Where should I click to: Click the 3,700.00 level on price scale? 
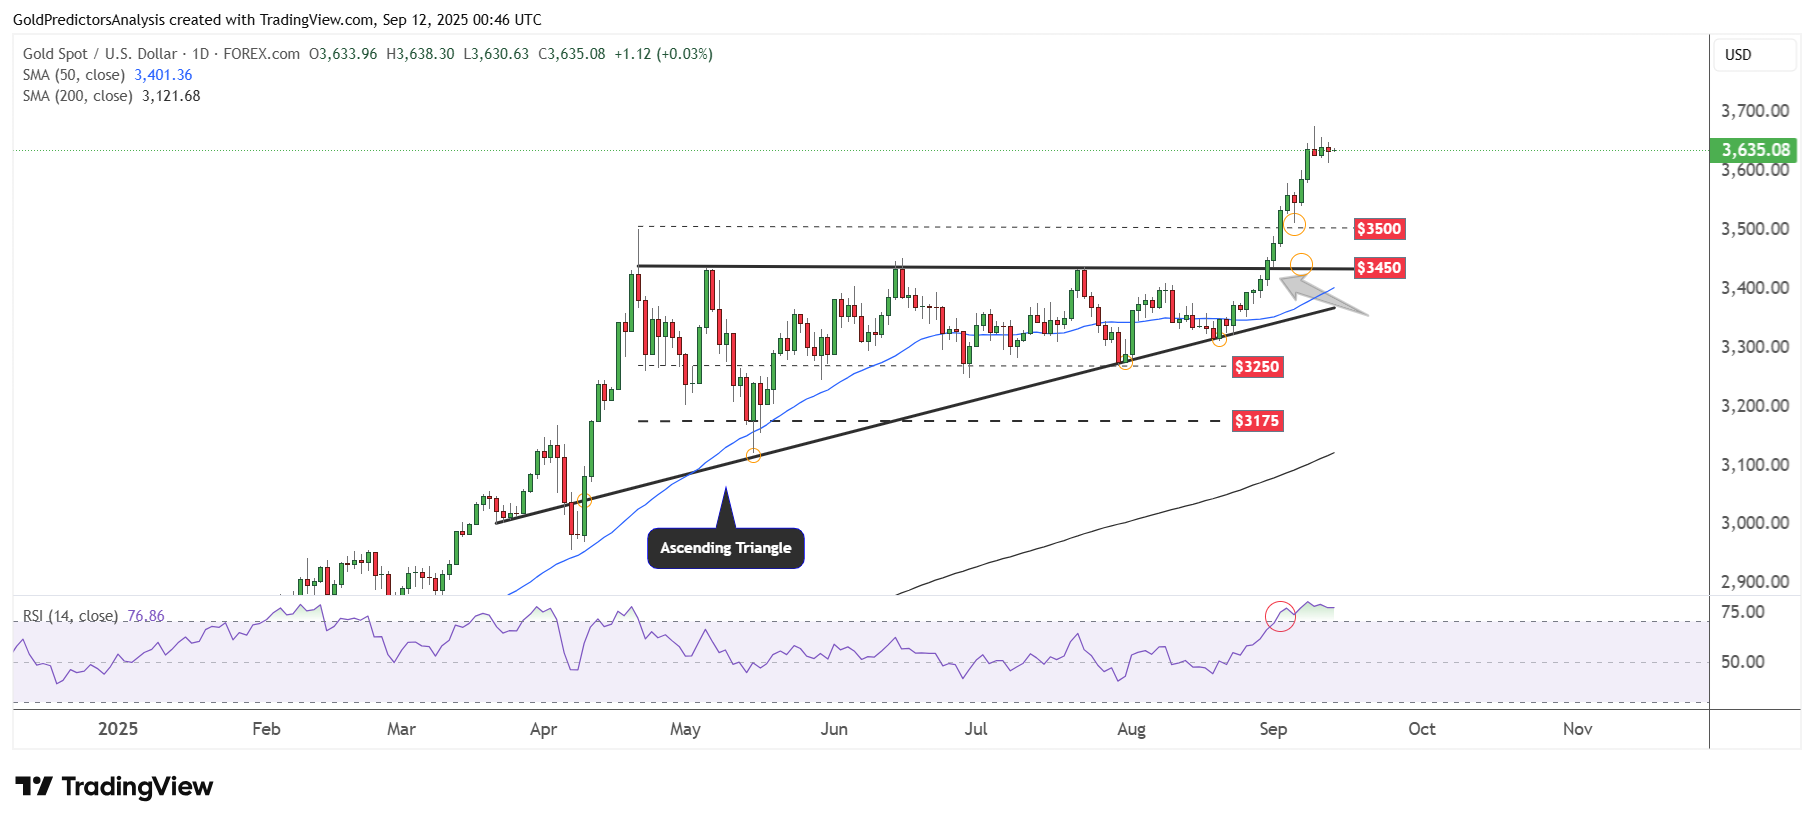click(1755, 111)
